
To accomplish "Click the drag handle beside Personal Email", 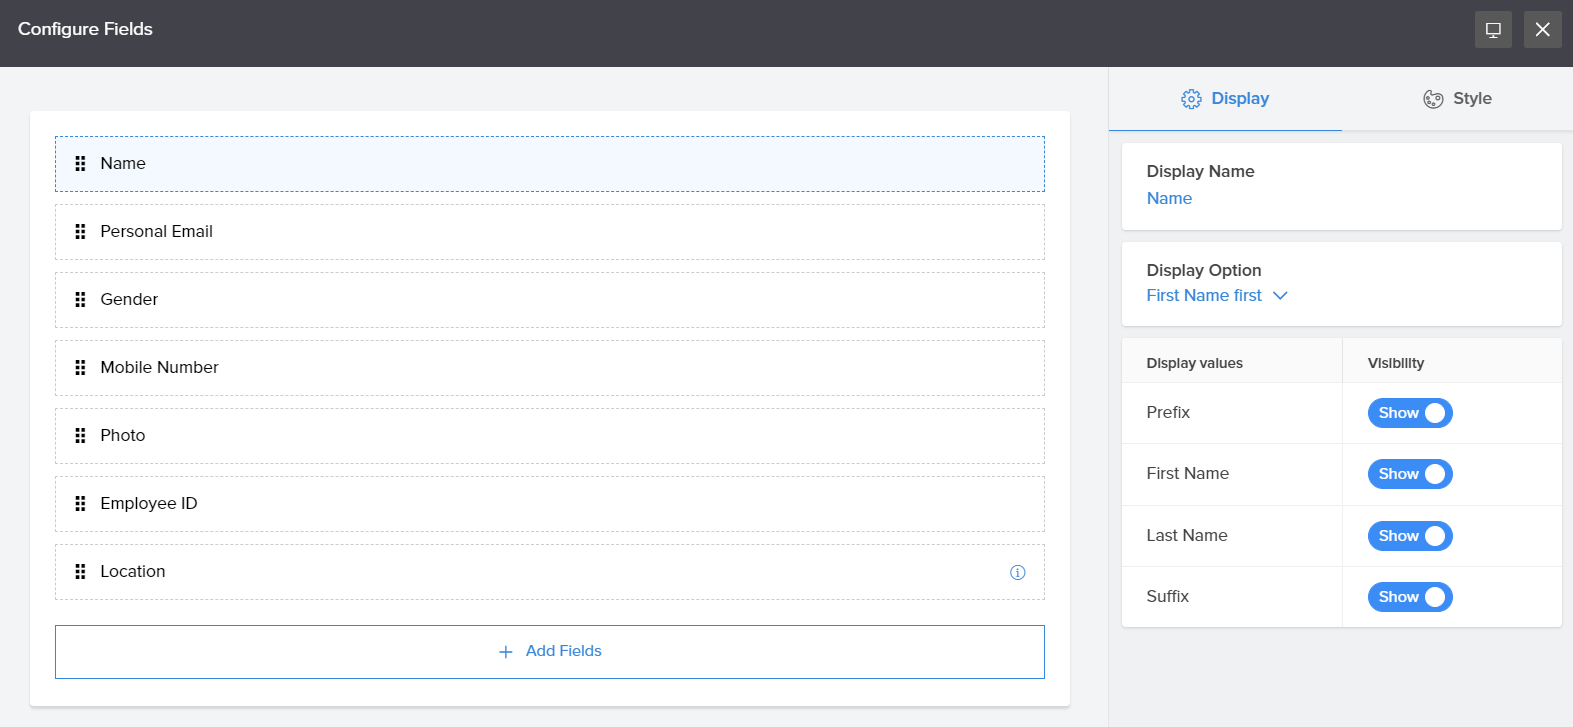I will coord(80,232).
